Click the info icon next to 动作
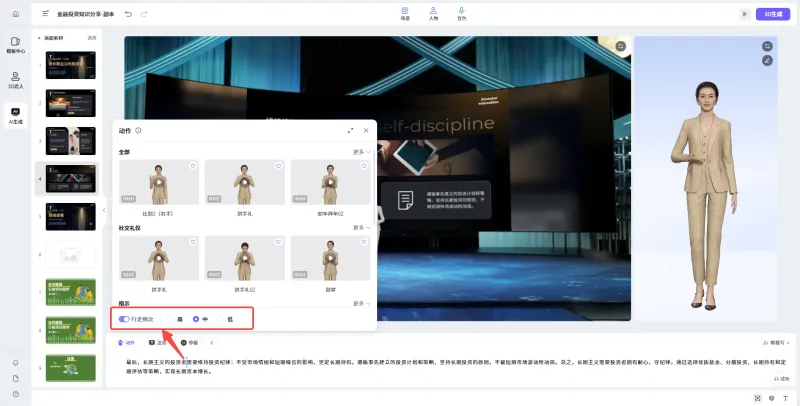Viewport: 800px width, 406px height. (138, 131)
